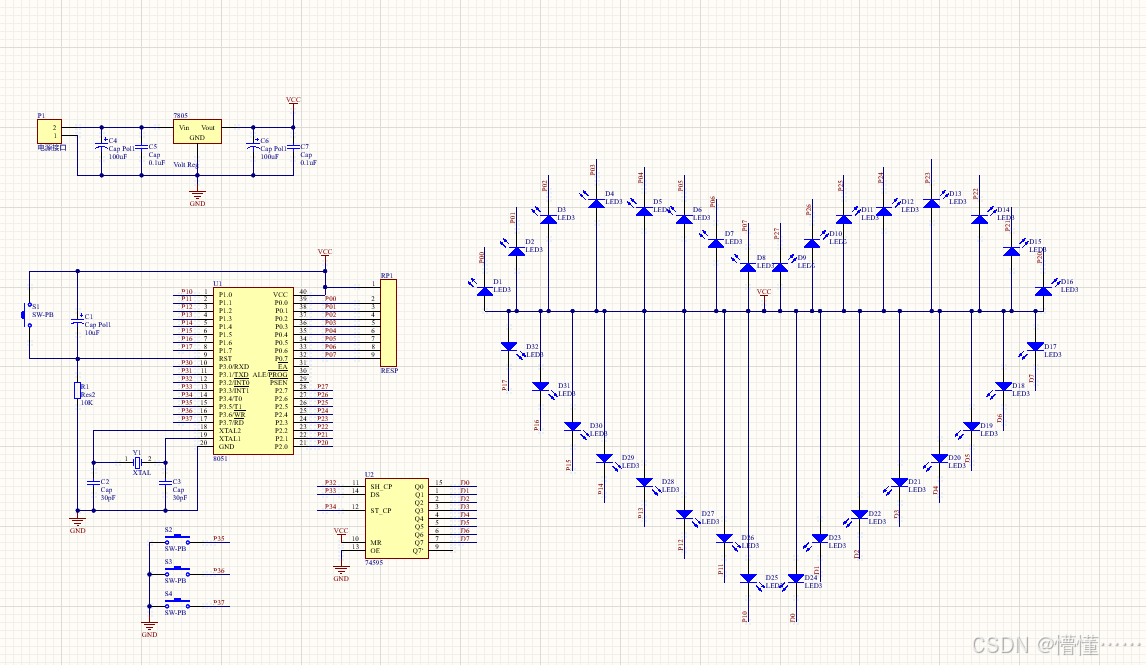Select the C1 10uF polarized capacitor symbol

point(77,322)
